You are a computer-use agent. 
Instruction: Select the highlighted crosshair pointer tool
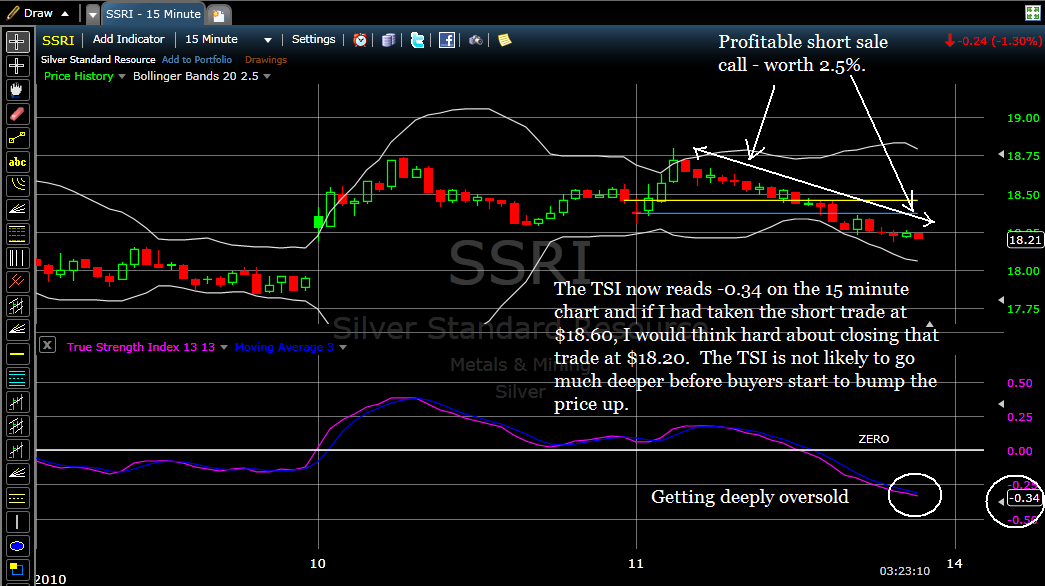coord(17,41)
